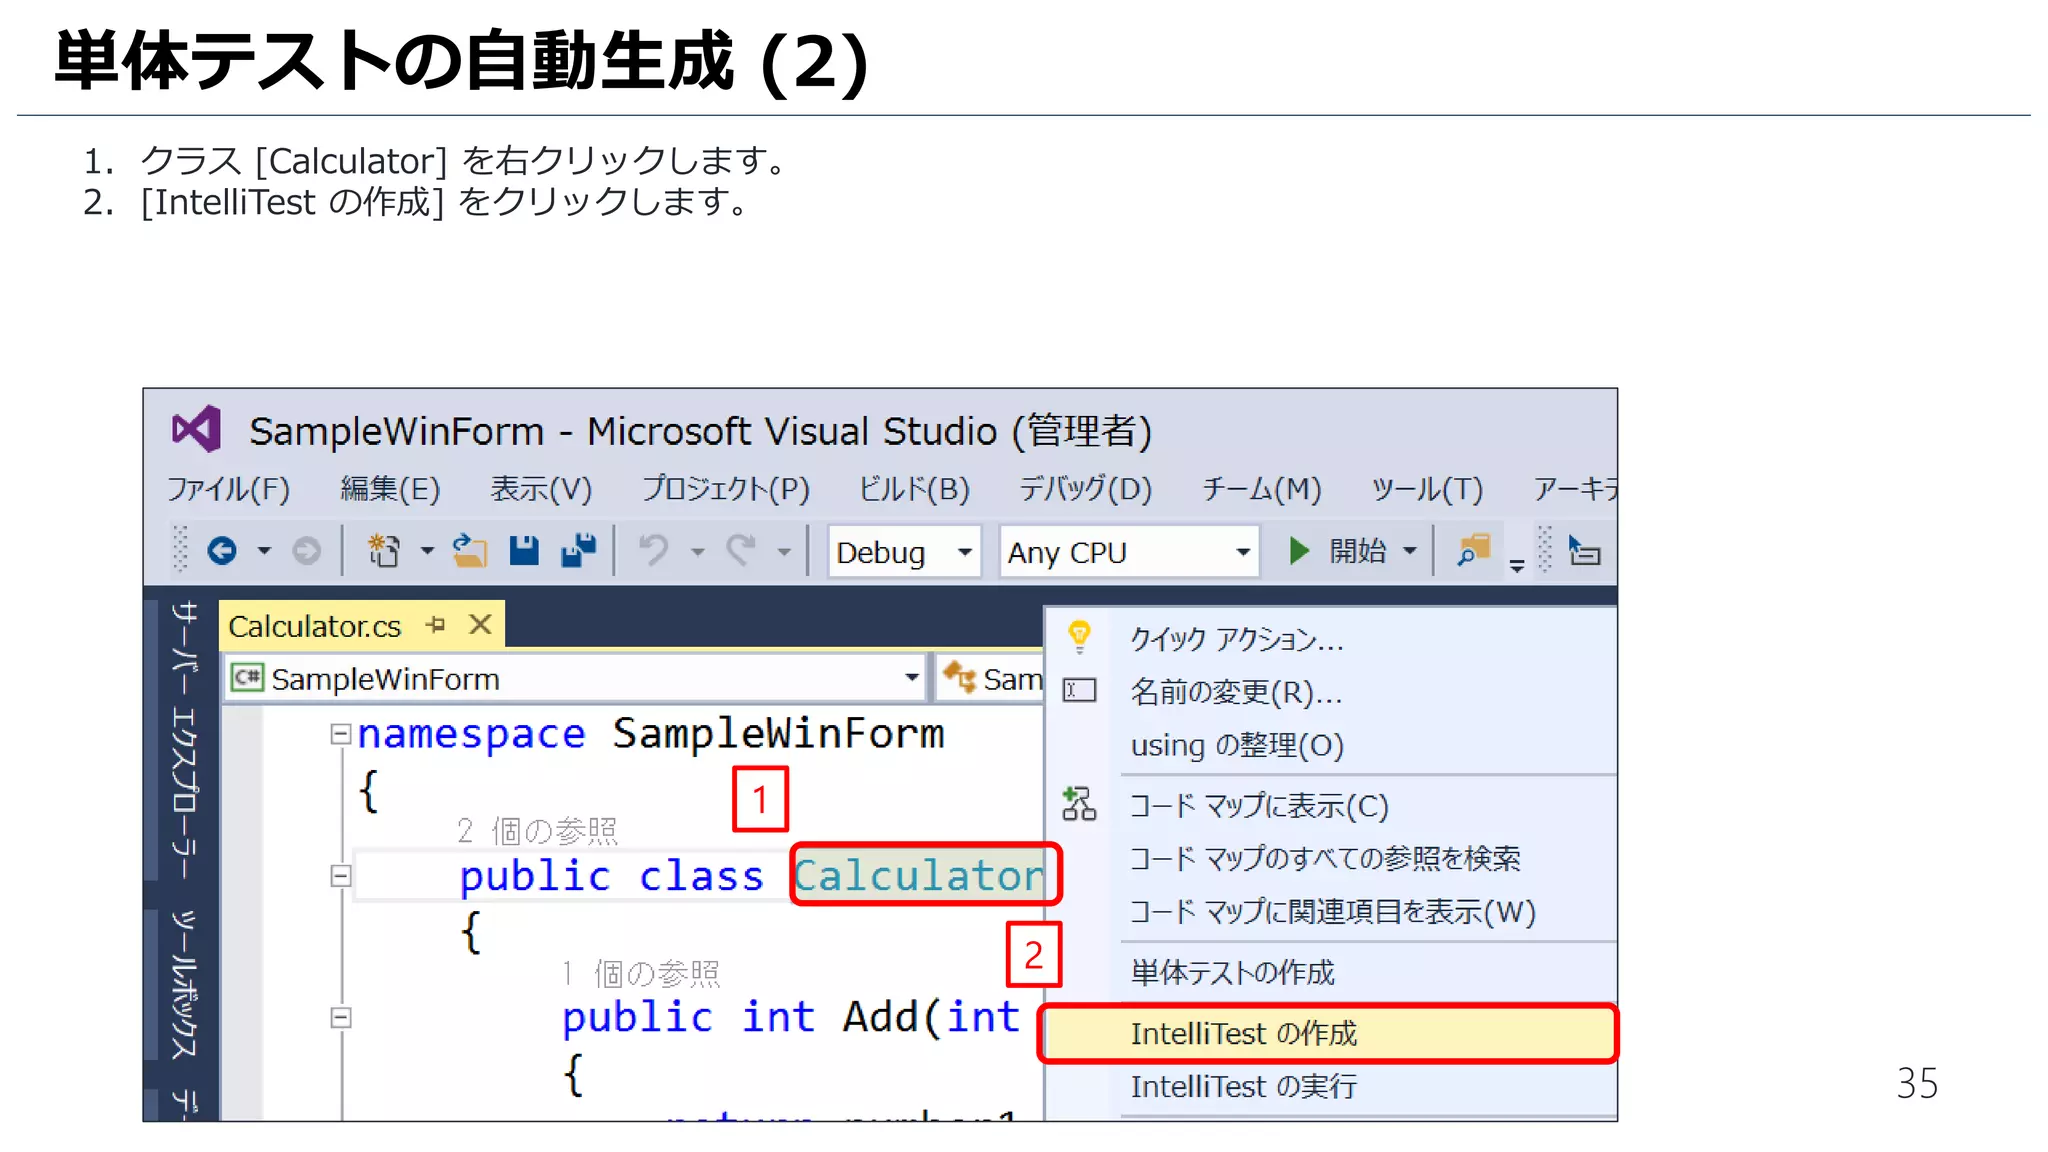Choose IntelliTest の作成 menu entry

pyautogui.click(x=1328, y=1033)
